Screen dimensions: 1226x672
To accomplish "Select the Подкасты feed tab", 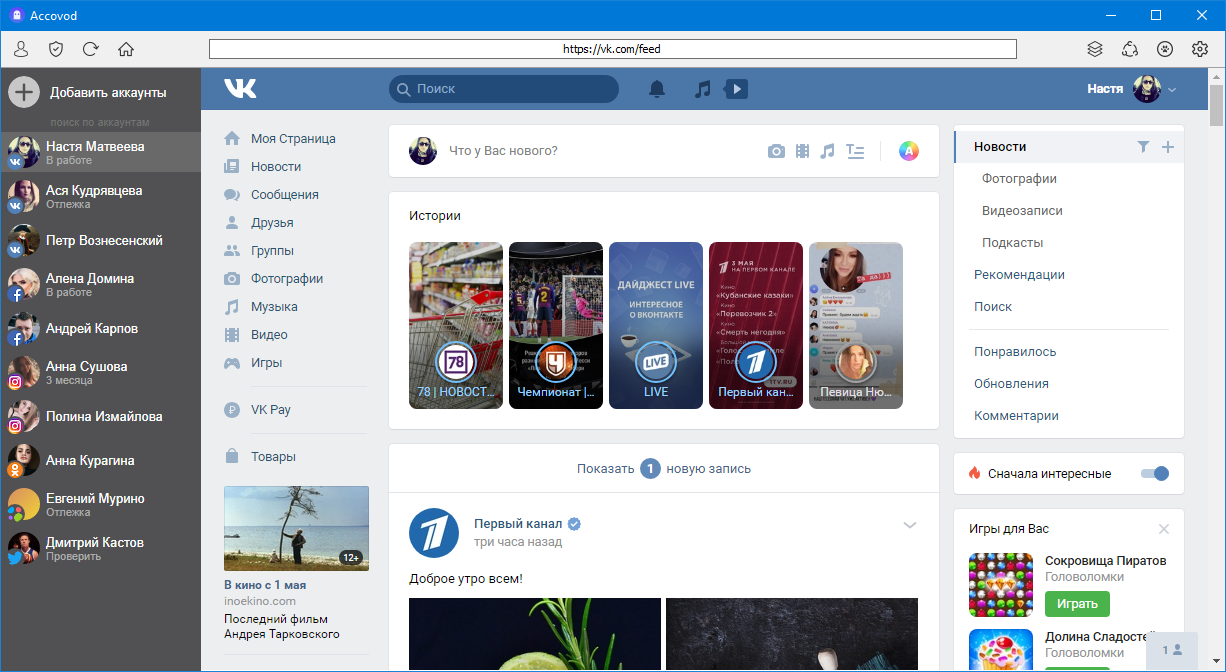I will pos(1012,243).
